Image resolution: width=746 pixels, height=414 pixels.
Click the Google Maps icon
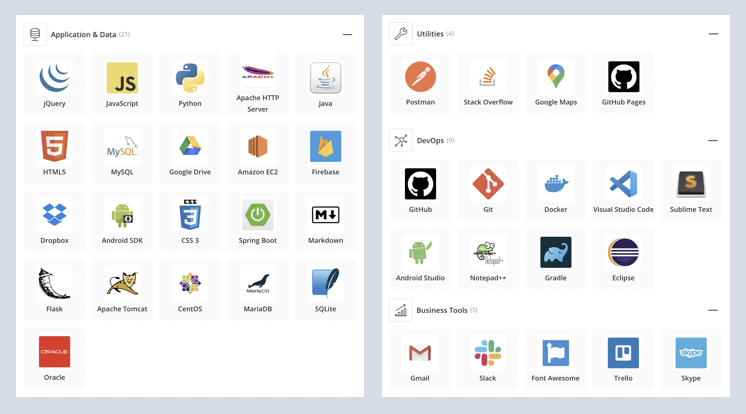tap(556, 77)
